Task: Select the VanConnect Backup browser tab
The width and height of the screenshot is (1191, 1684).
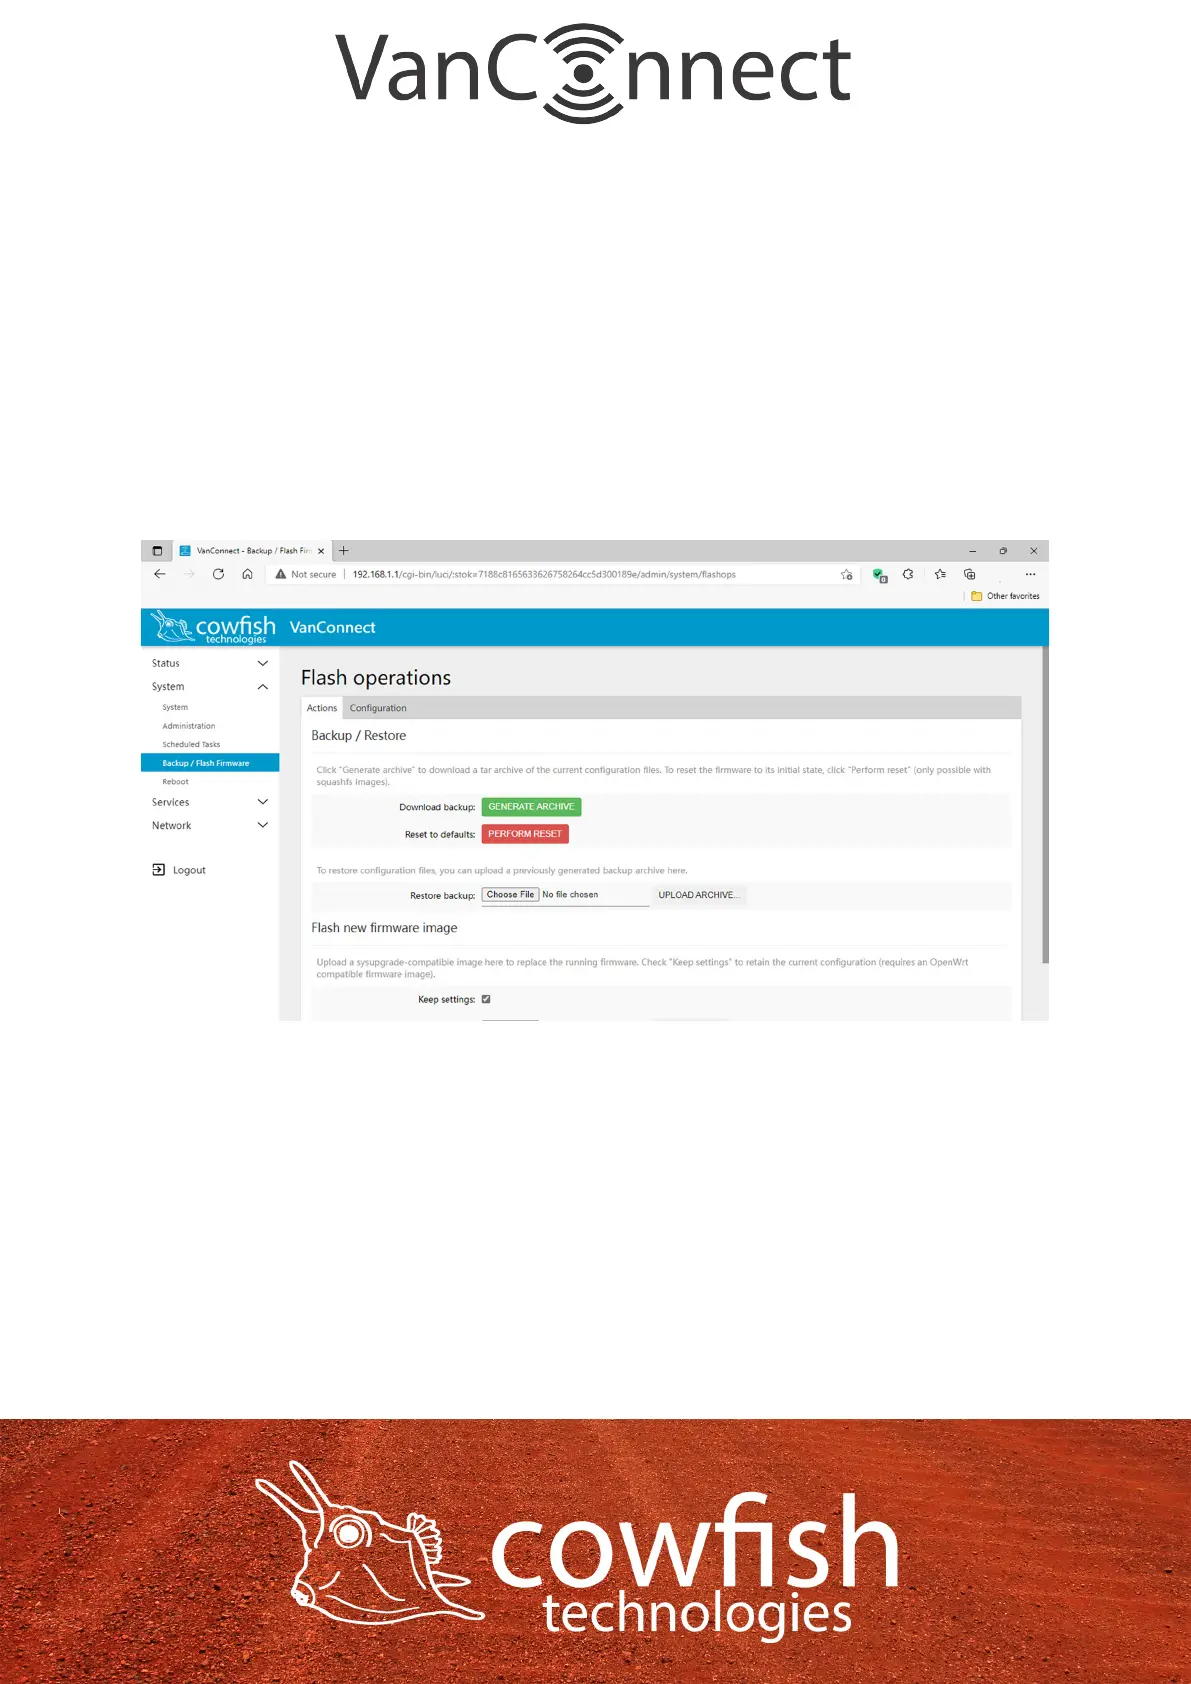Action: pyautogui.click(x=253, y=551)
